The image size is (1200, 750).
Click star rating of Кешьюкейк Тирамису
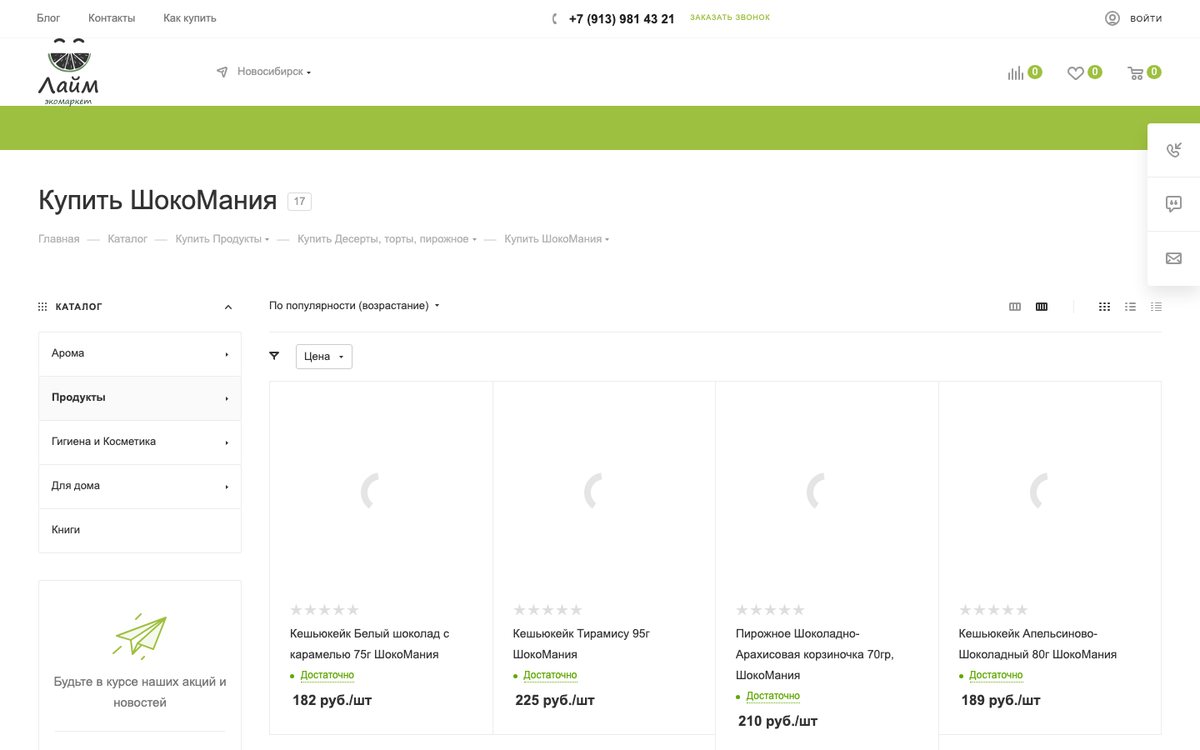[547, 610]
